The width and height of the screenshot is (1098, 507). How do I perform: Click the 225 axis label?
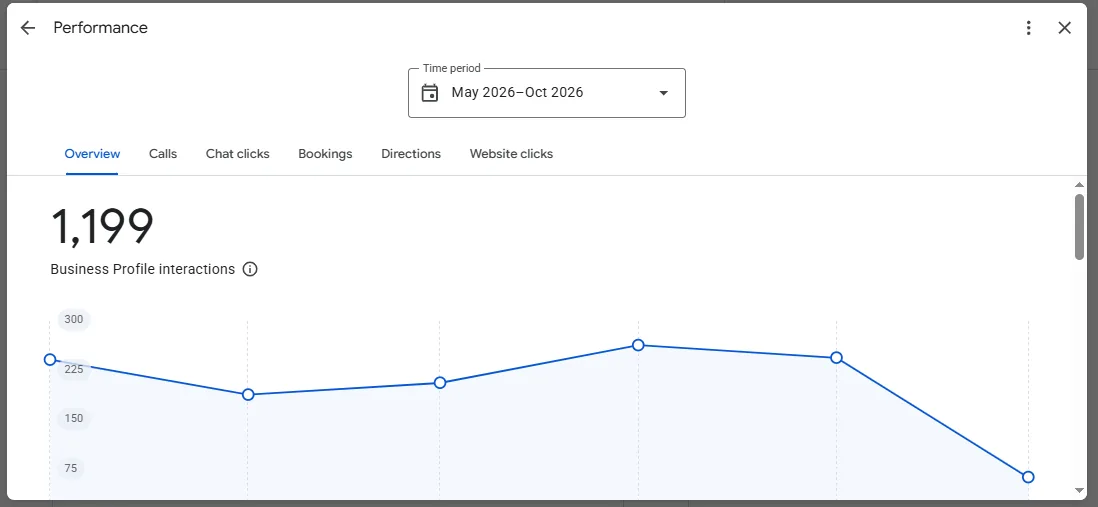pos(74,369)
